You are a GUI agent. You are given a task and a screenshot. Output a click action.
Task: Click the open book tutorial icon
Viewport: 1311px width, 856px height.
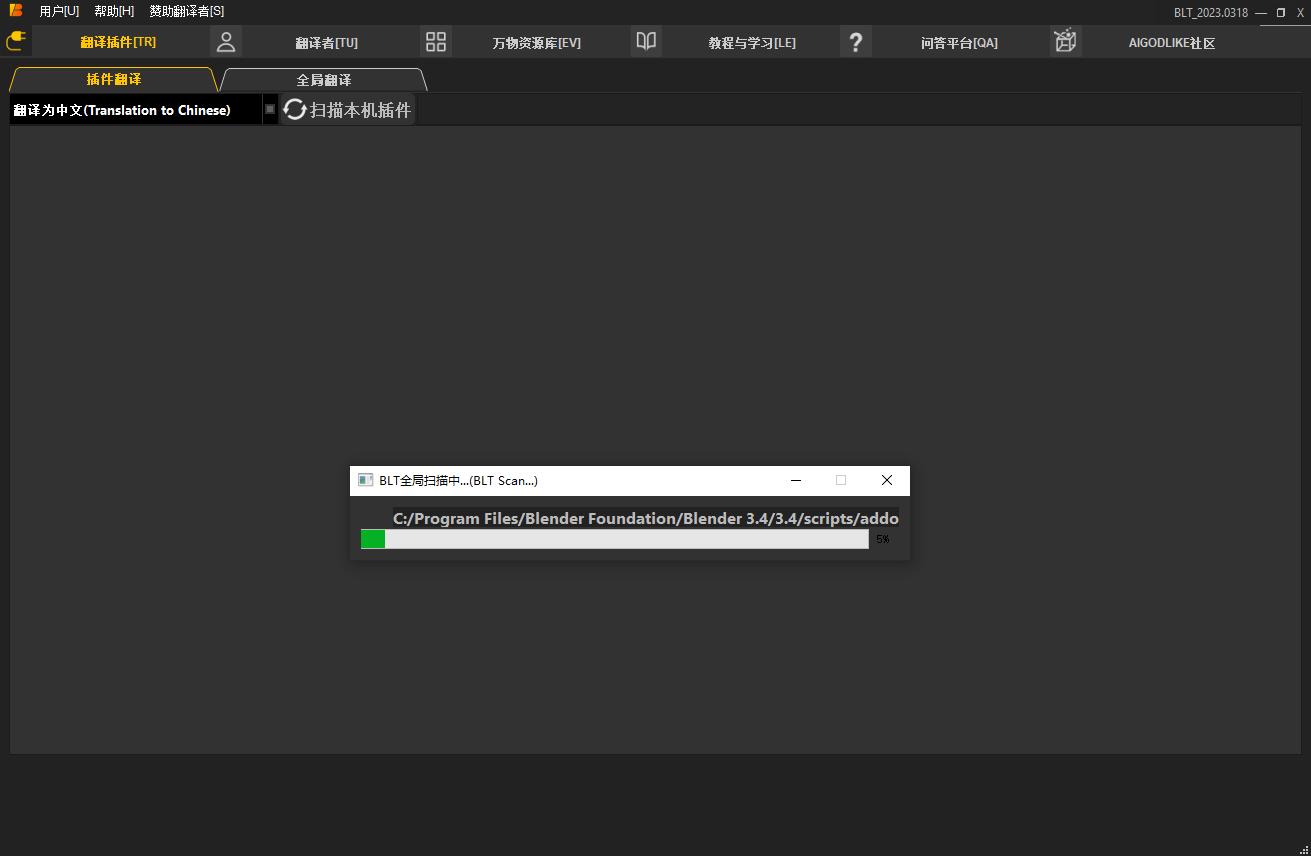(646, 42)
